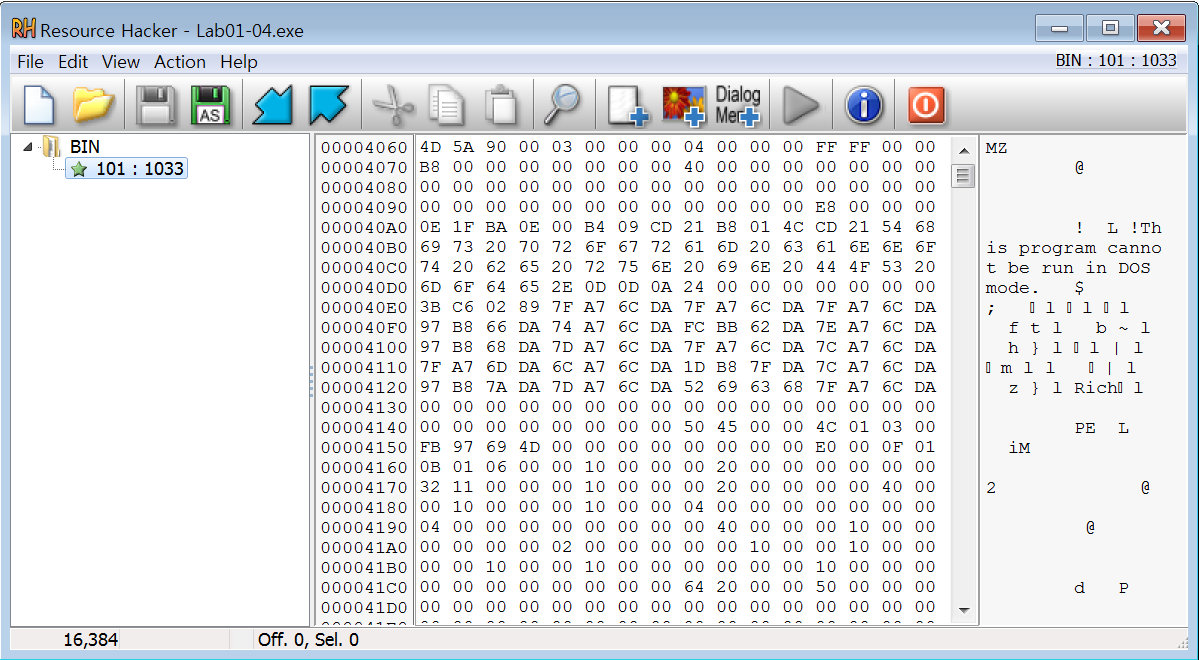Click offset 000041C0 in the address column

click(x=364, y=587)
